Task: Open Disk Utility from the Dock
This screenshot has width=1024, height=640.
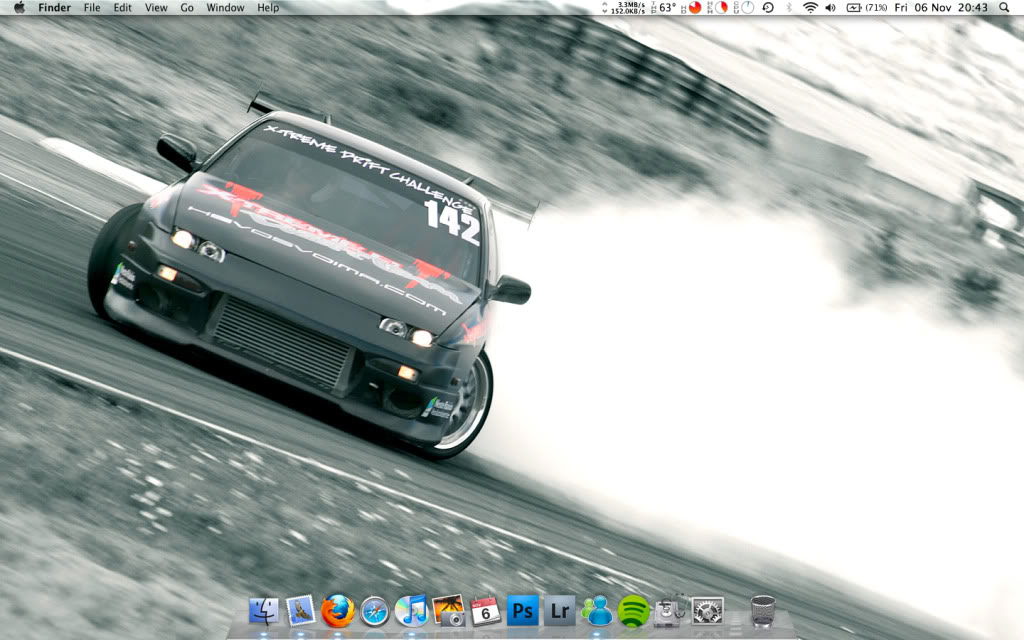Action: 670,611
